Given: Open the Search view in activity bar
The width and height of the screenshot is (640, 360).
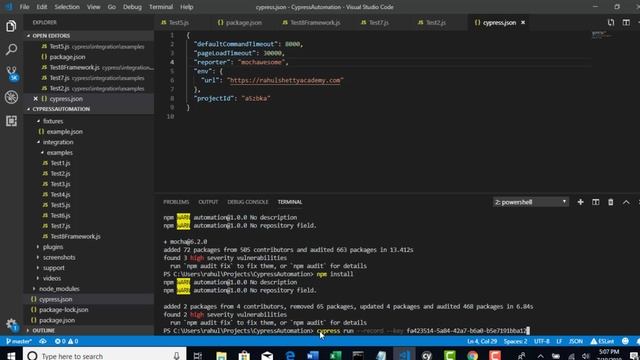Looking at the screenshot, I should [x=11, y=50].
